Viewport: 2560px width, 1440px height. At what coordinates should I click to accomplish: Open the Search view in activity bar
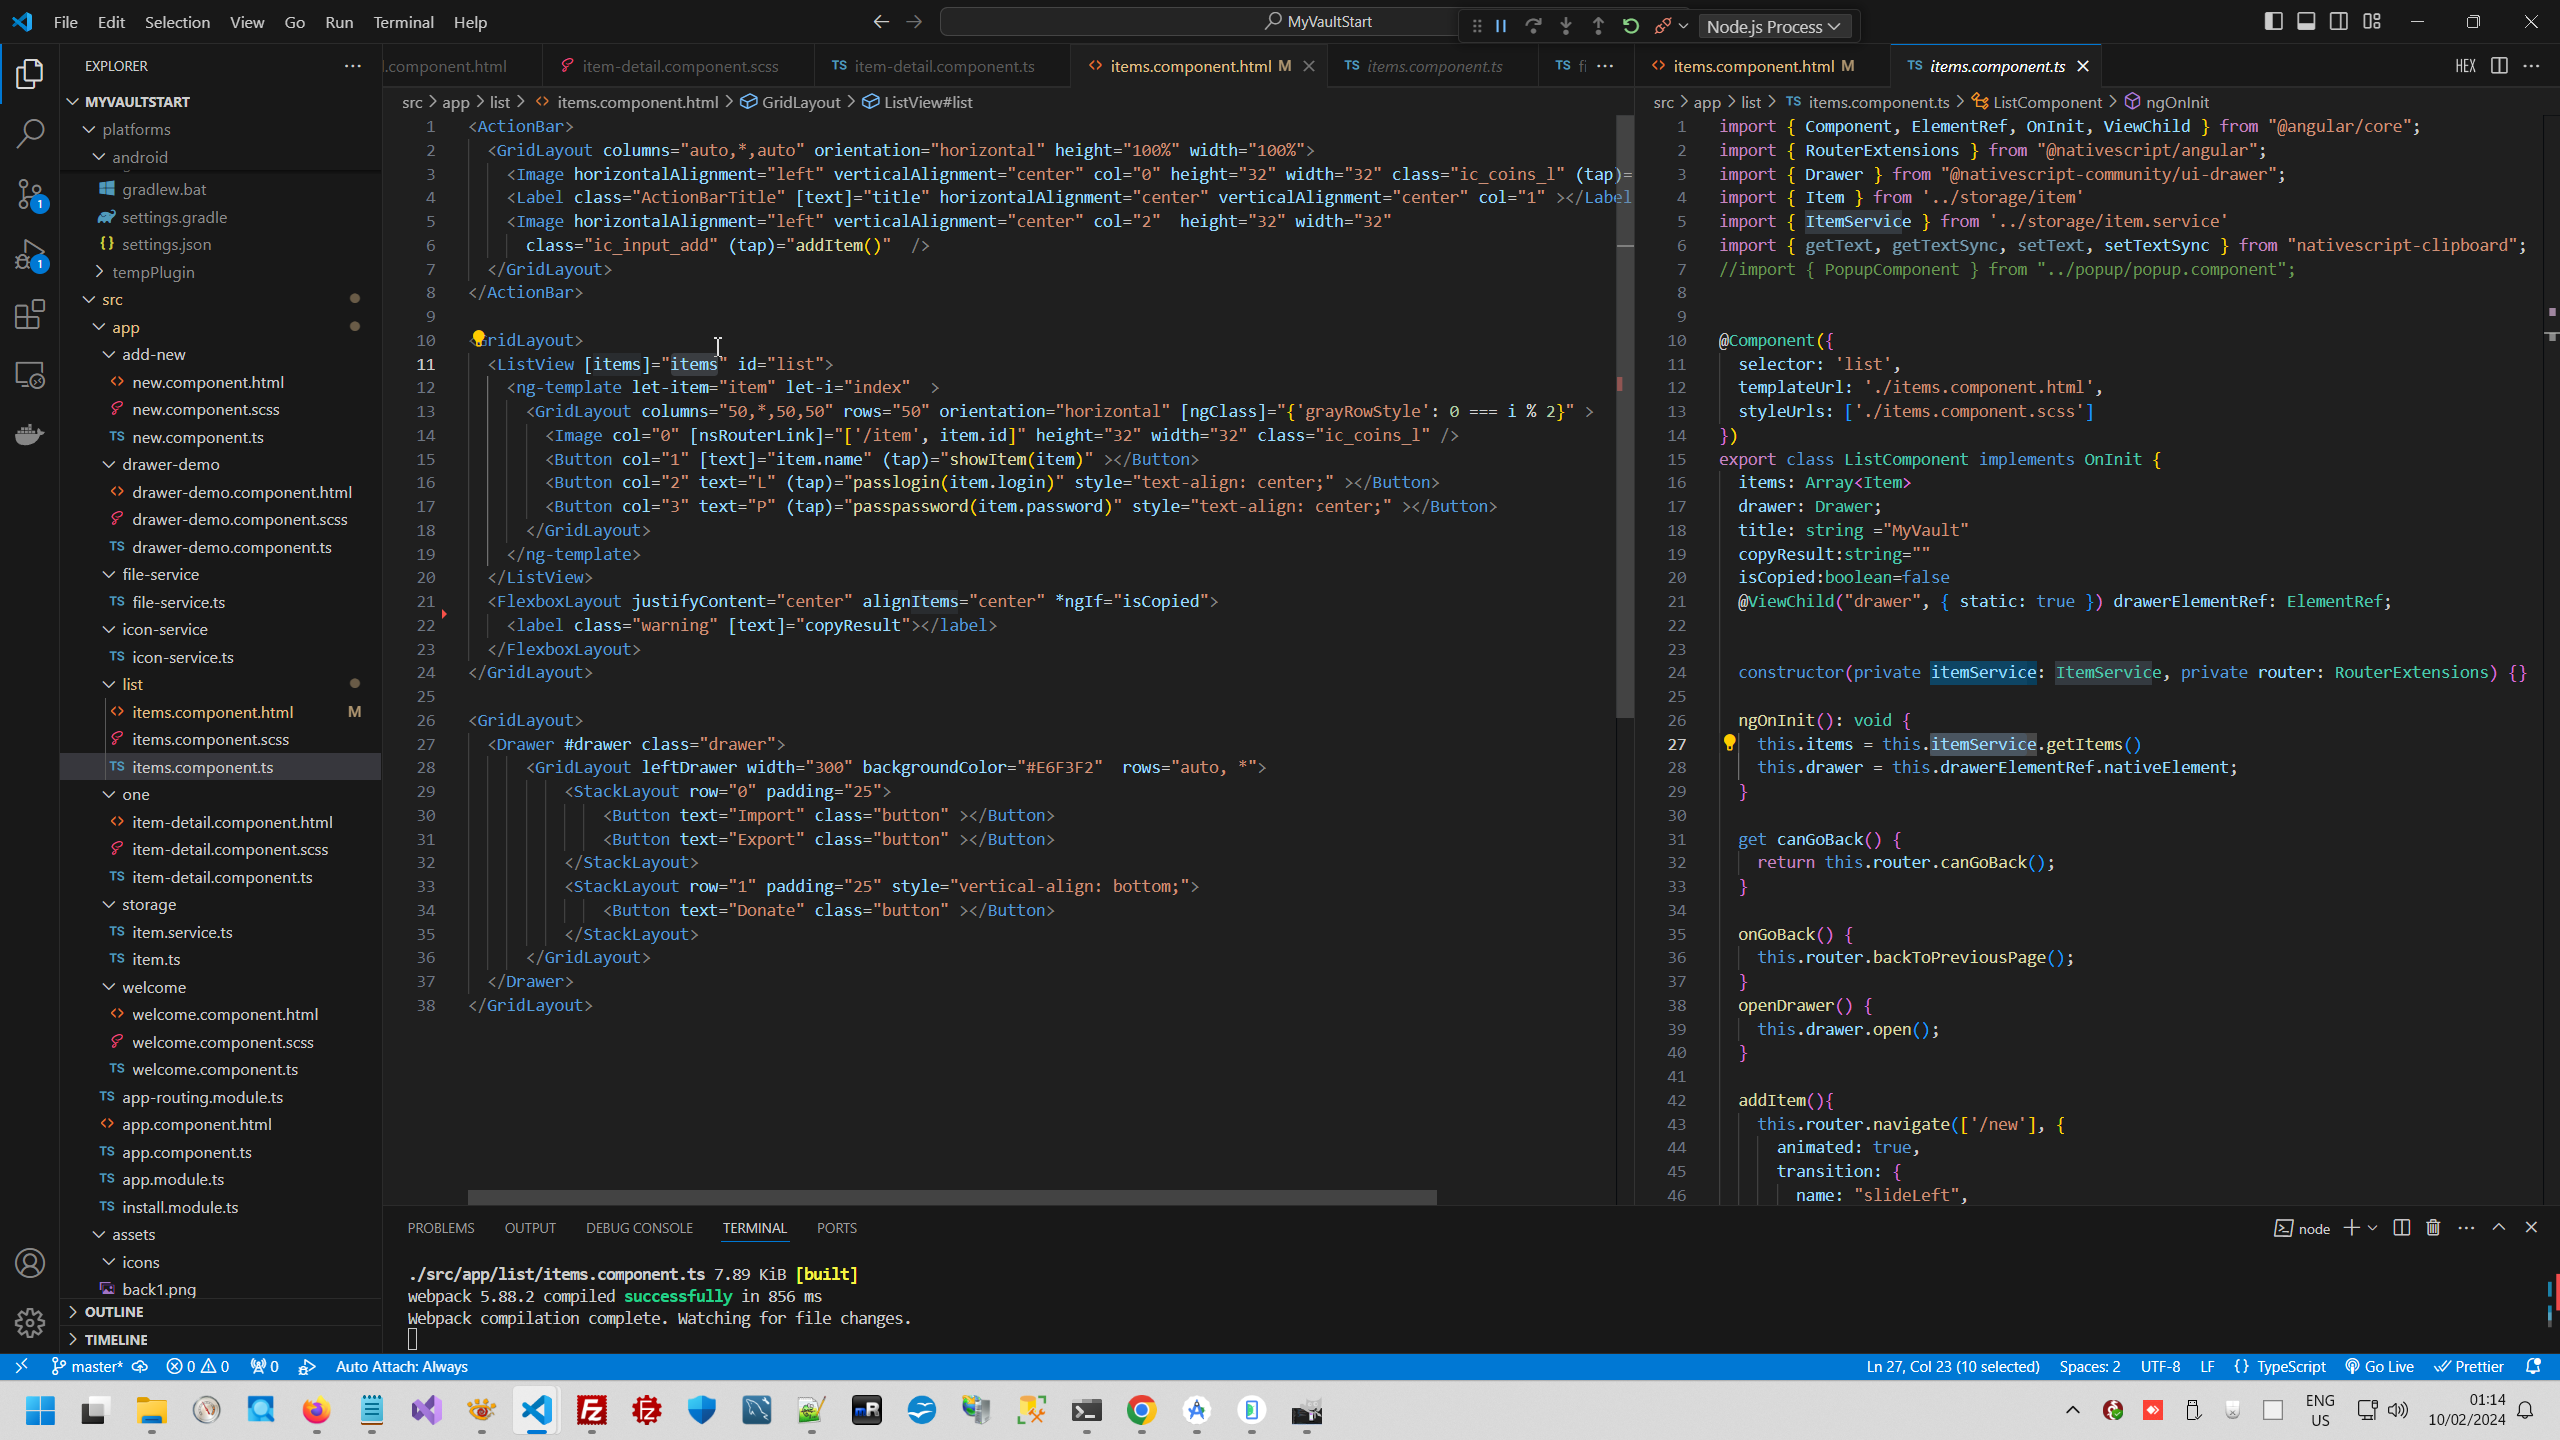click(x=30, y=133)
